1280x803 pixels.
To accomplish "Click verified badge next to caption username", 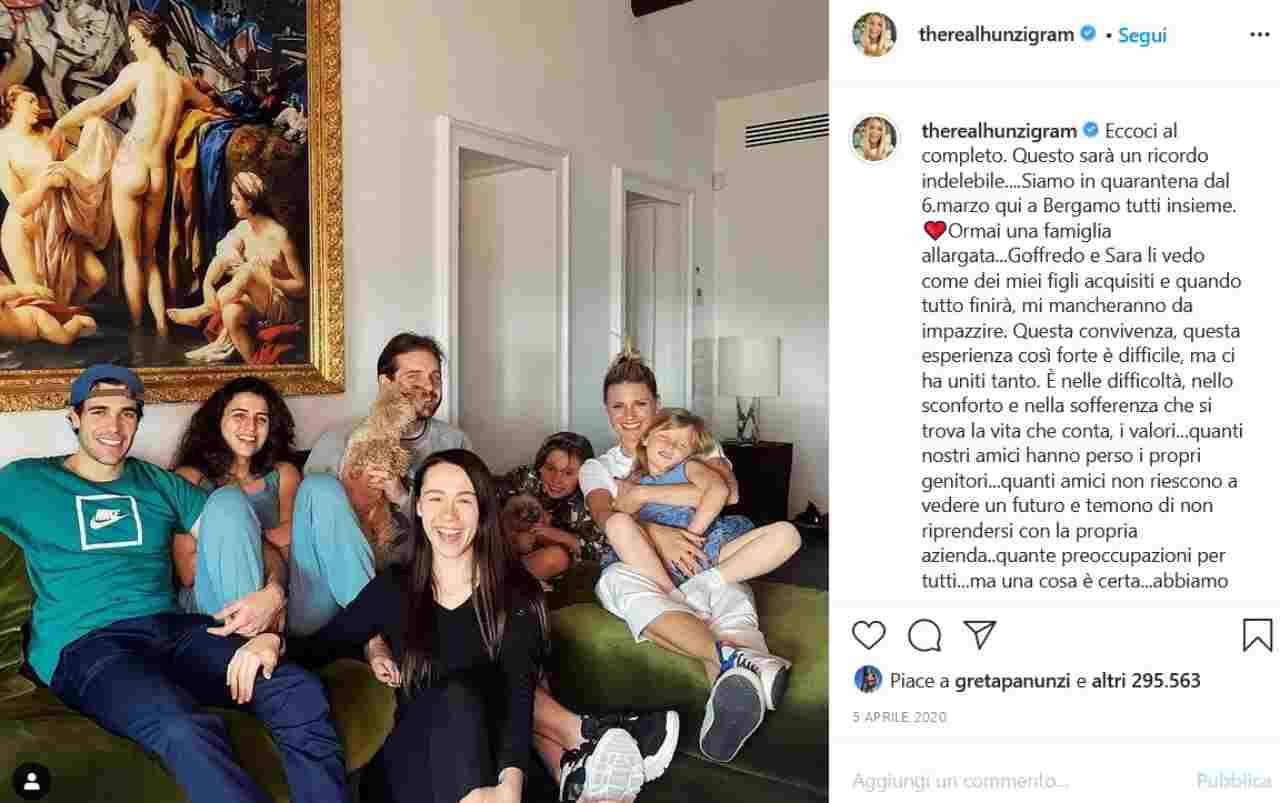I will (x=1091, y=131).
